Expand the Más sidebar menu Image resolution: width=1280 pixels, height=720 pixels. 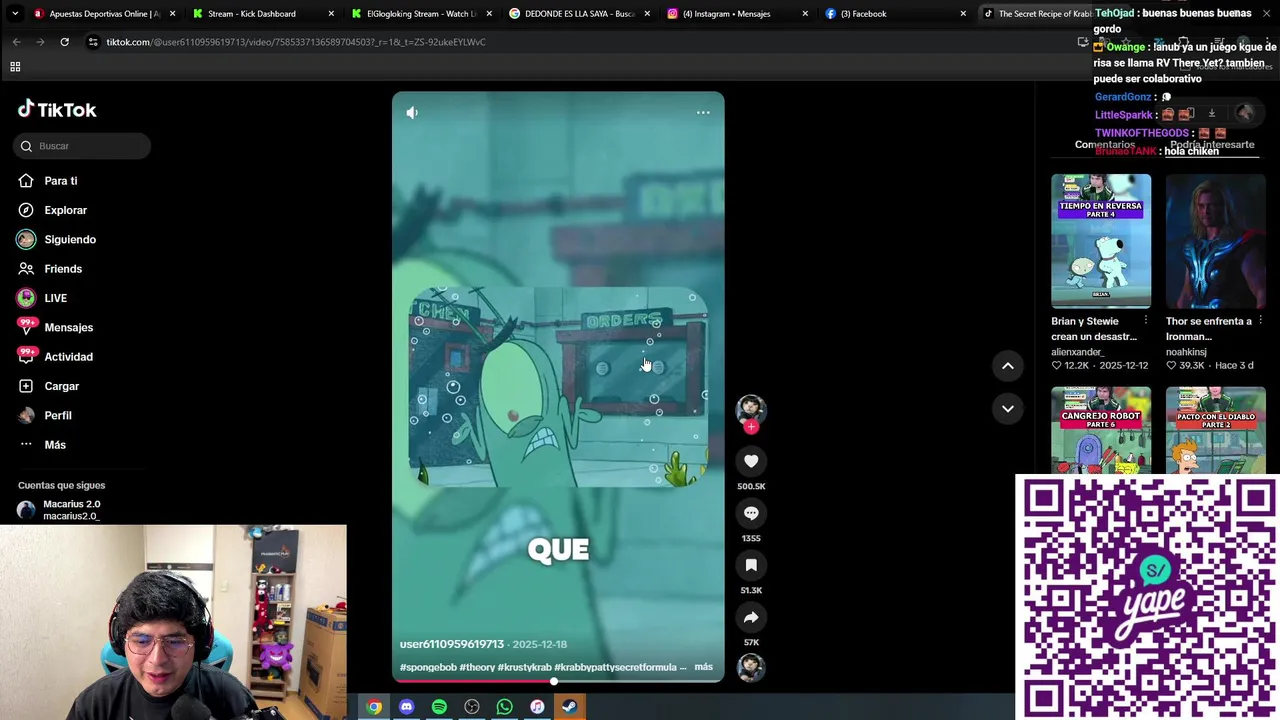(54, 445)
